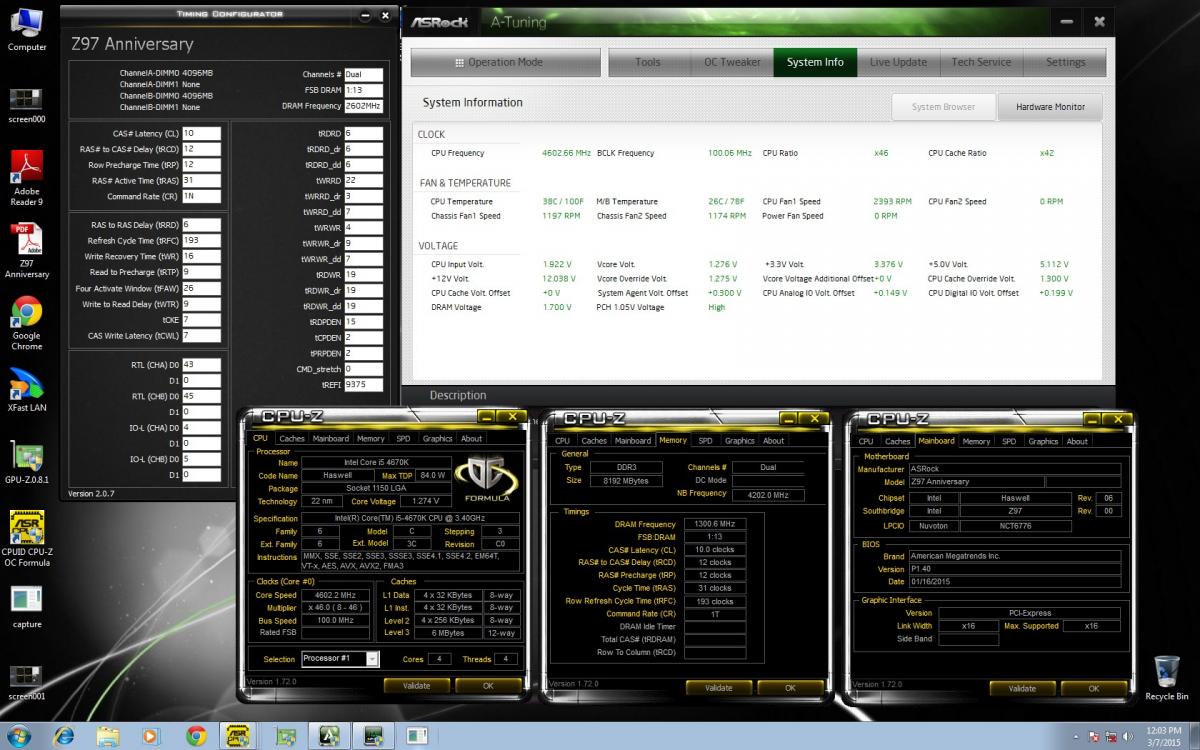Switch to the Tools tab in A-Tuning
The height and width of the screenshot is (750, 1200).
pos(648,62)
